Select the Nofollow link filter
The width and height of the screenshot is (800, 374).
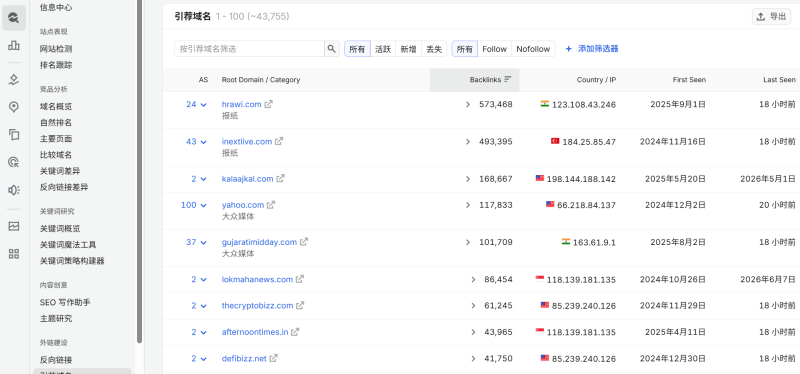[533, 49]
